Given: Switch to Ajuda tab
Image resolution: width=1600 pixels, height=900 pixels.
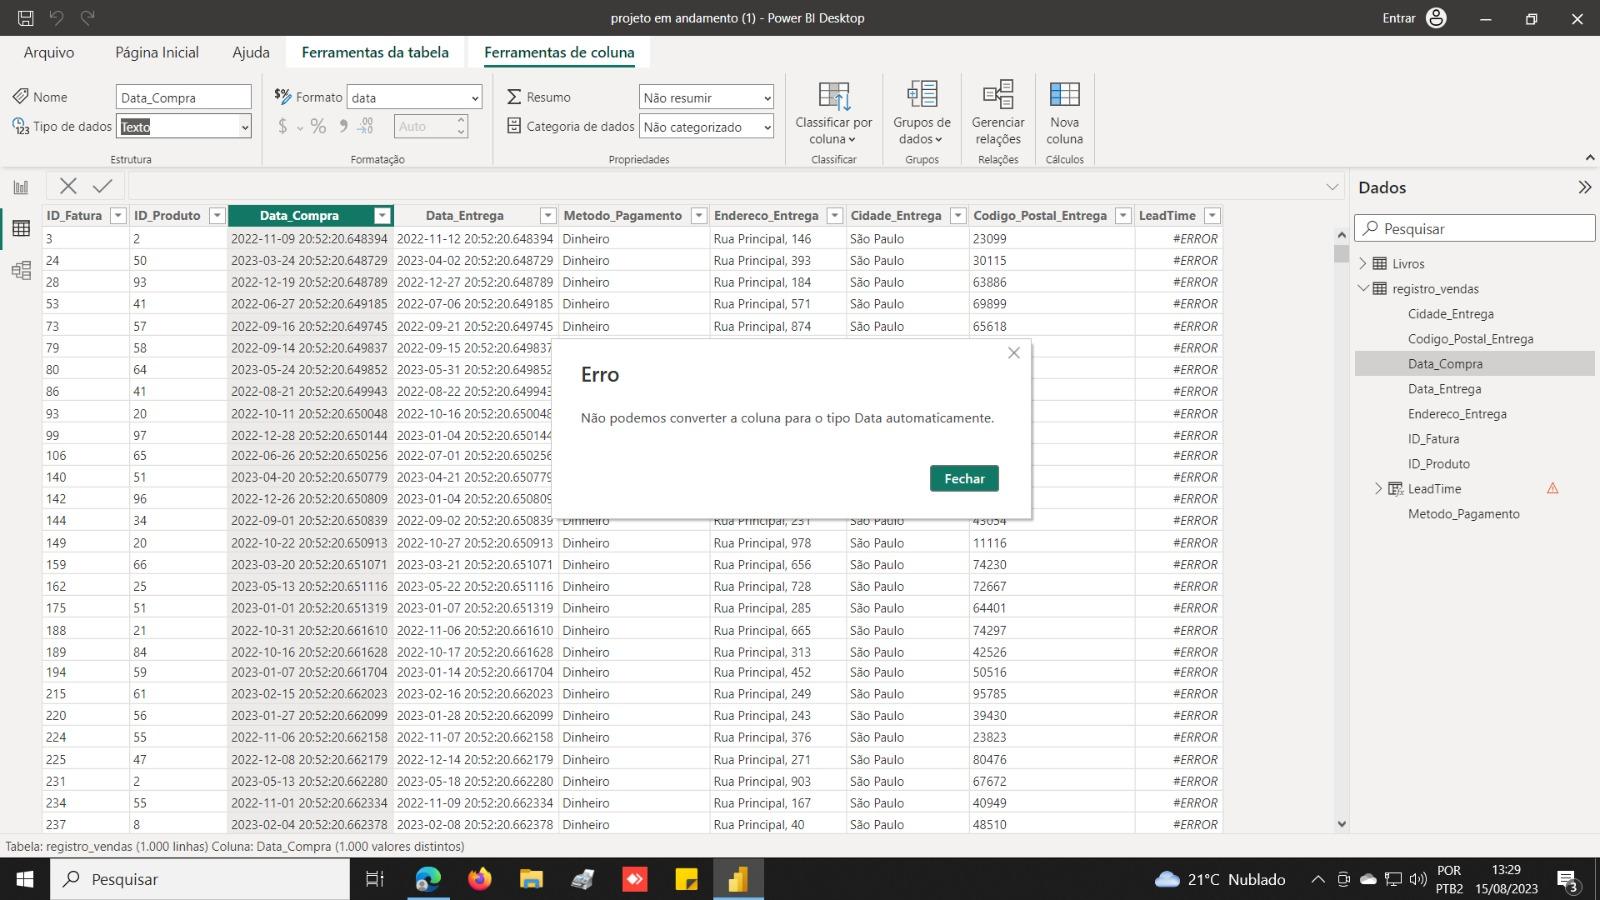Looking at the screenshot, I should [251, 52].
